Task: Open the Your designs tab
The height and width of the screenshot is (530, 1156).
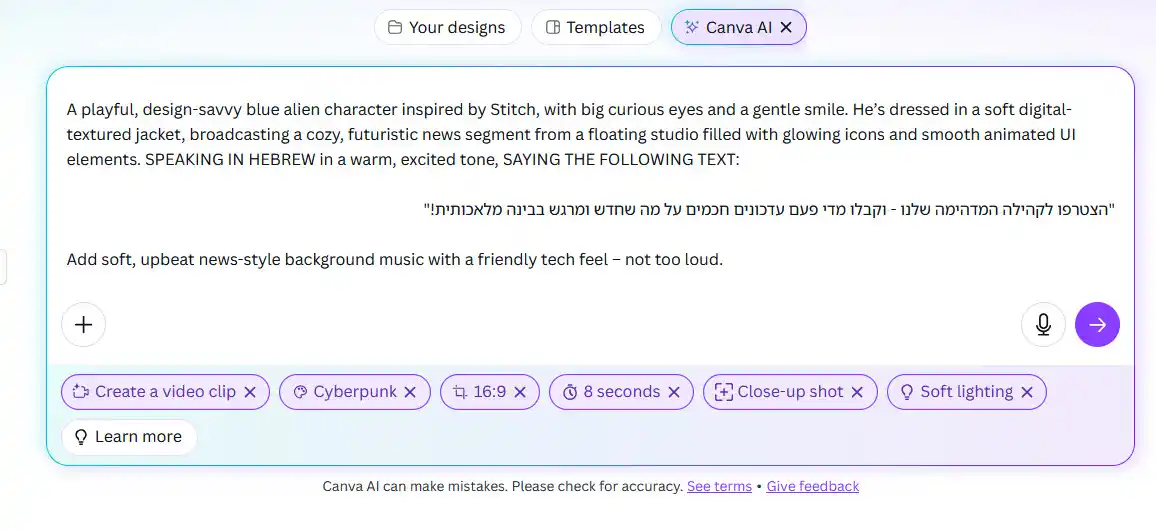Action: 448,27
